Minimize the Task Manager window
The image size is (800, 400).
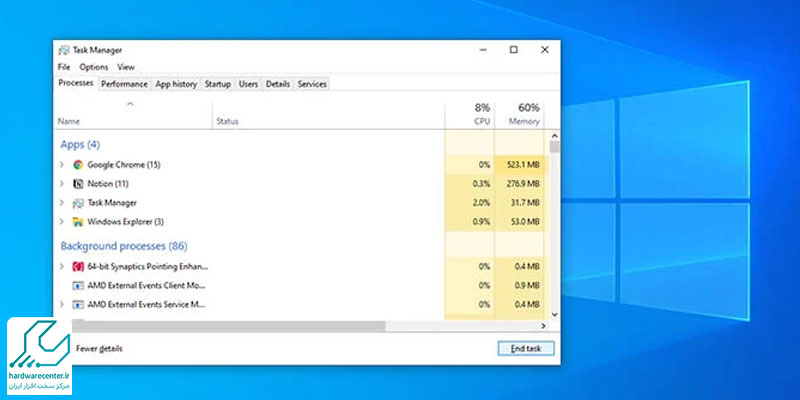pyautogui.click(x=483, y=49)
